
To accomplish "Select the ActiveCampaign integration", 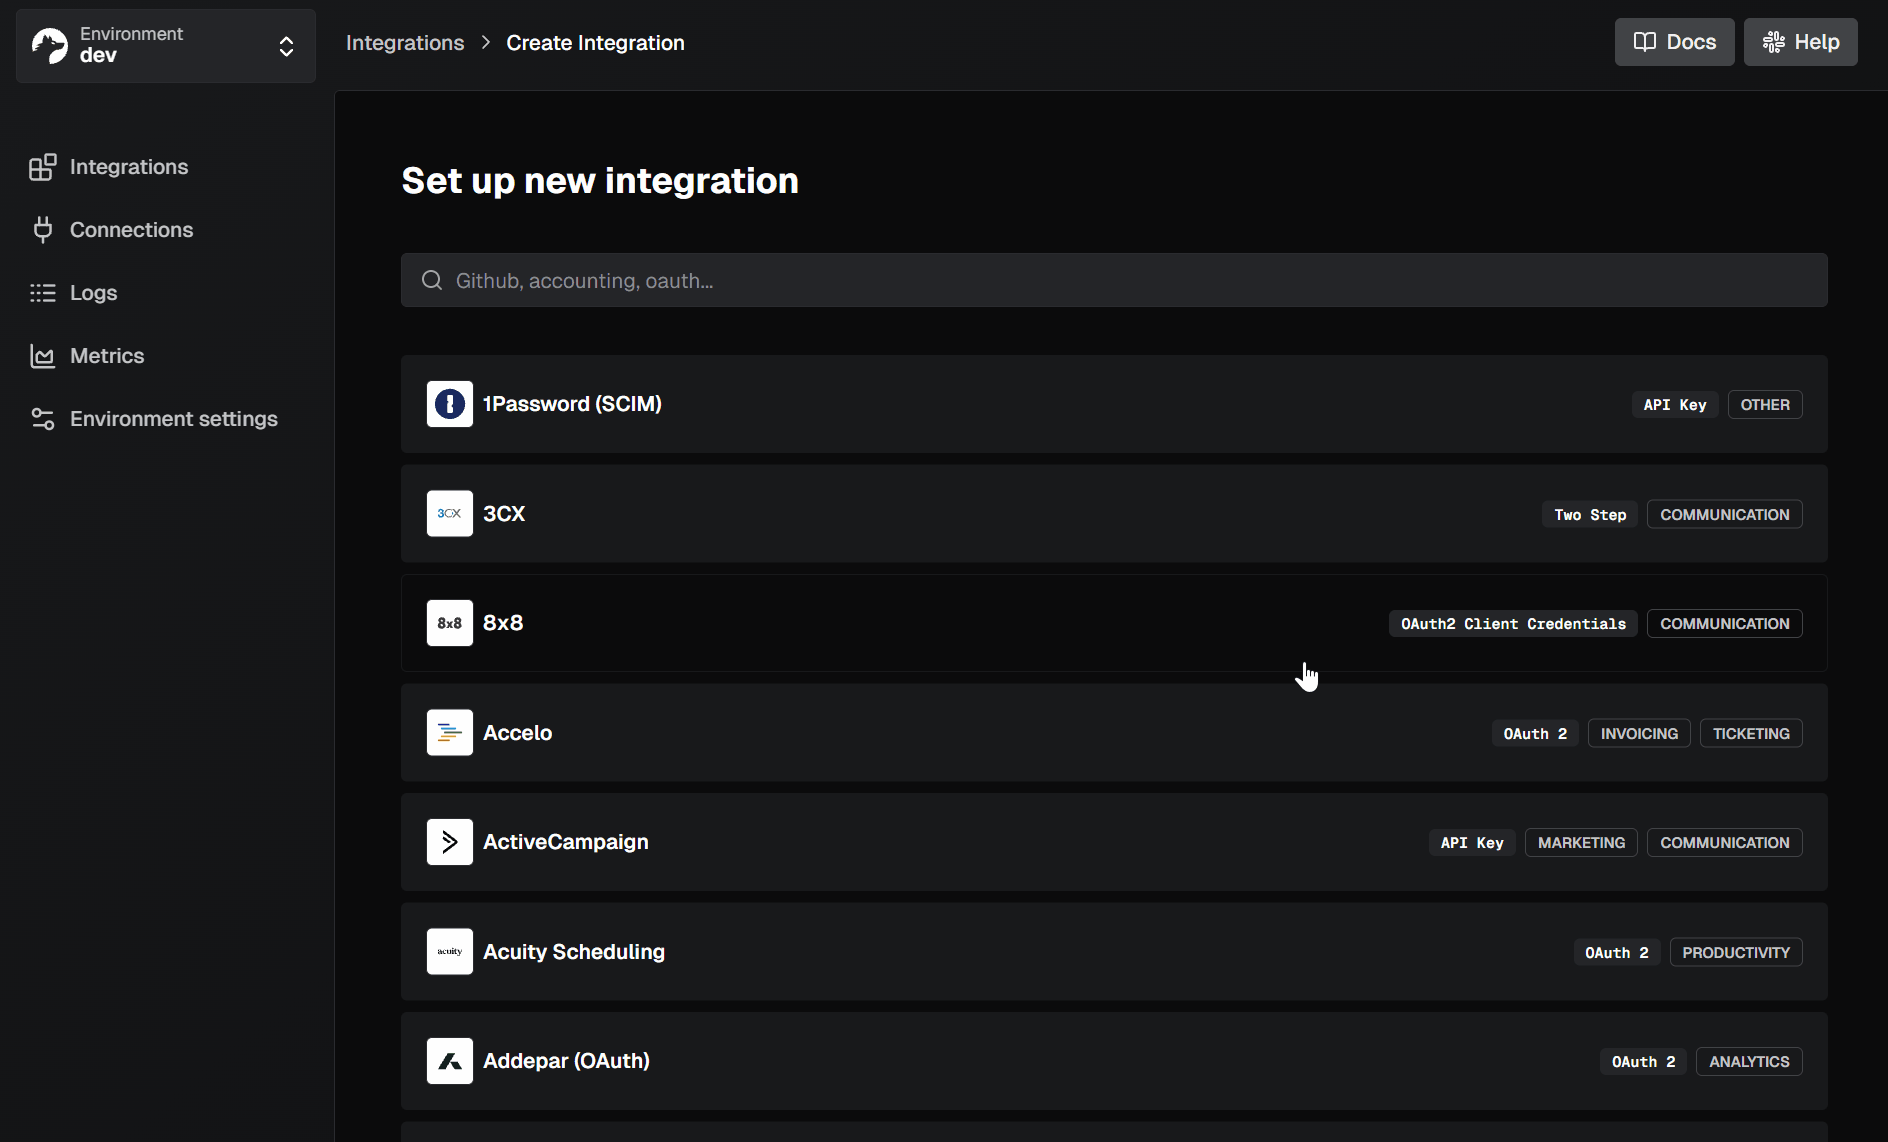I will pos(1114,842).
